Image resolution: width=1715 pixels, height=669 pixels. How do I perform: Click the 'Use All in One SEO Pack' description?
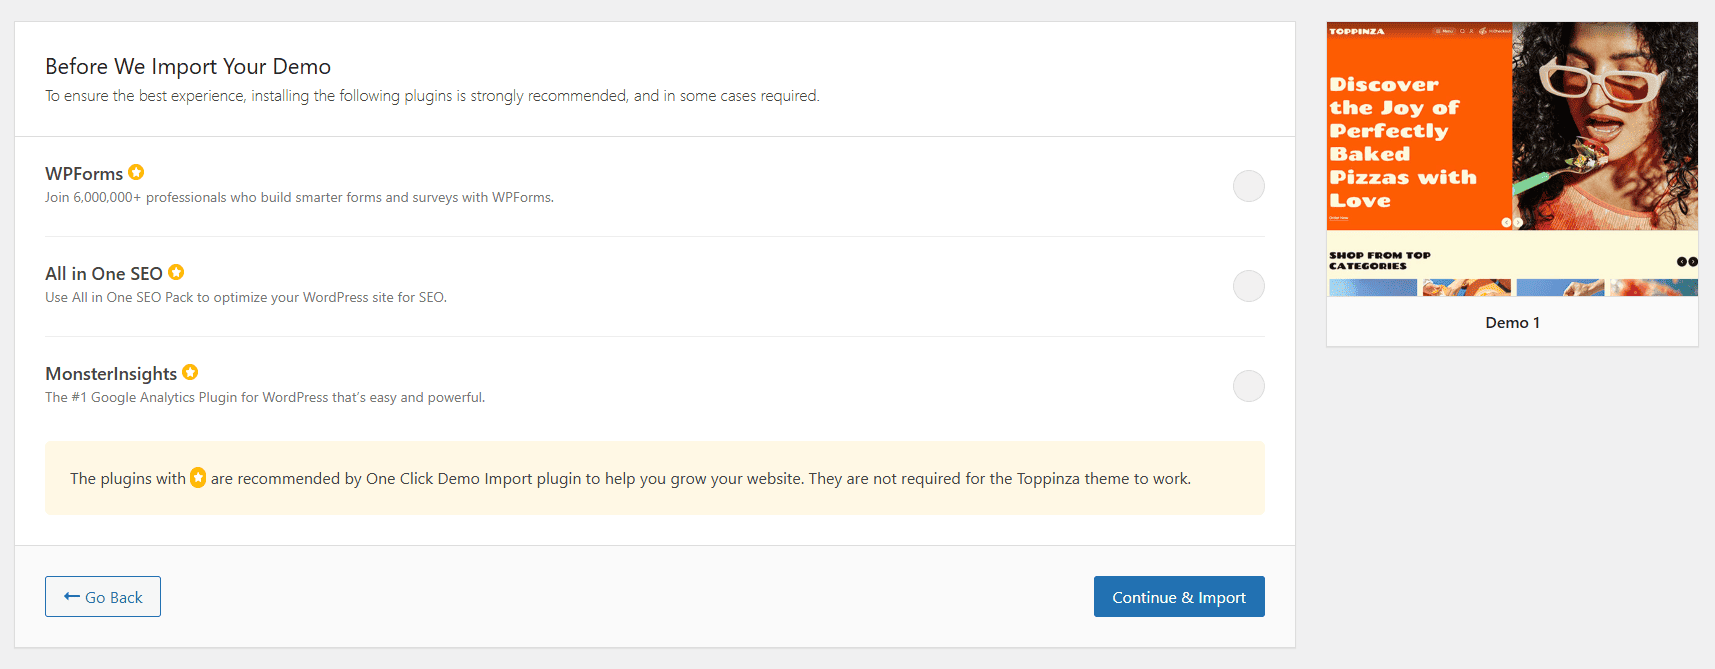(246, 298)
